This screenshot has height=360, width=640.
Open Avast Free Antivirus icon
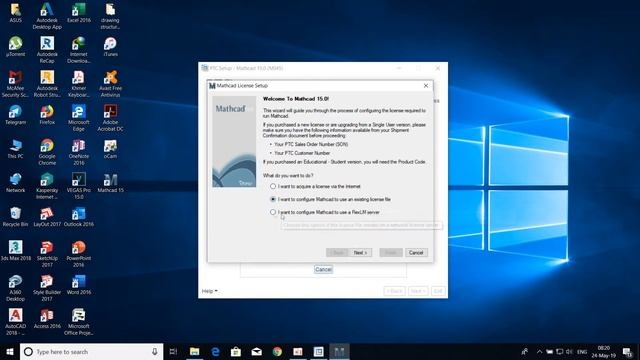tap(110, 84)
